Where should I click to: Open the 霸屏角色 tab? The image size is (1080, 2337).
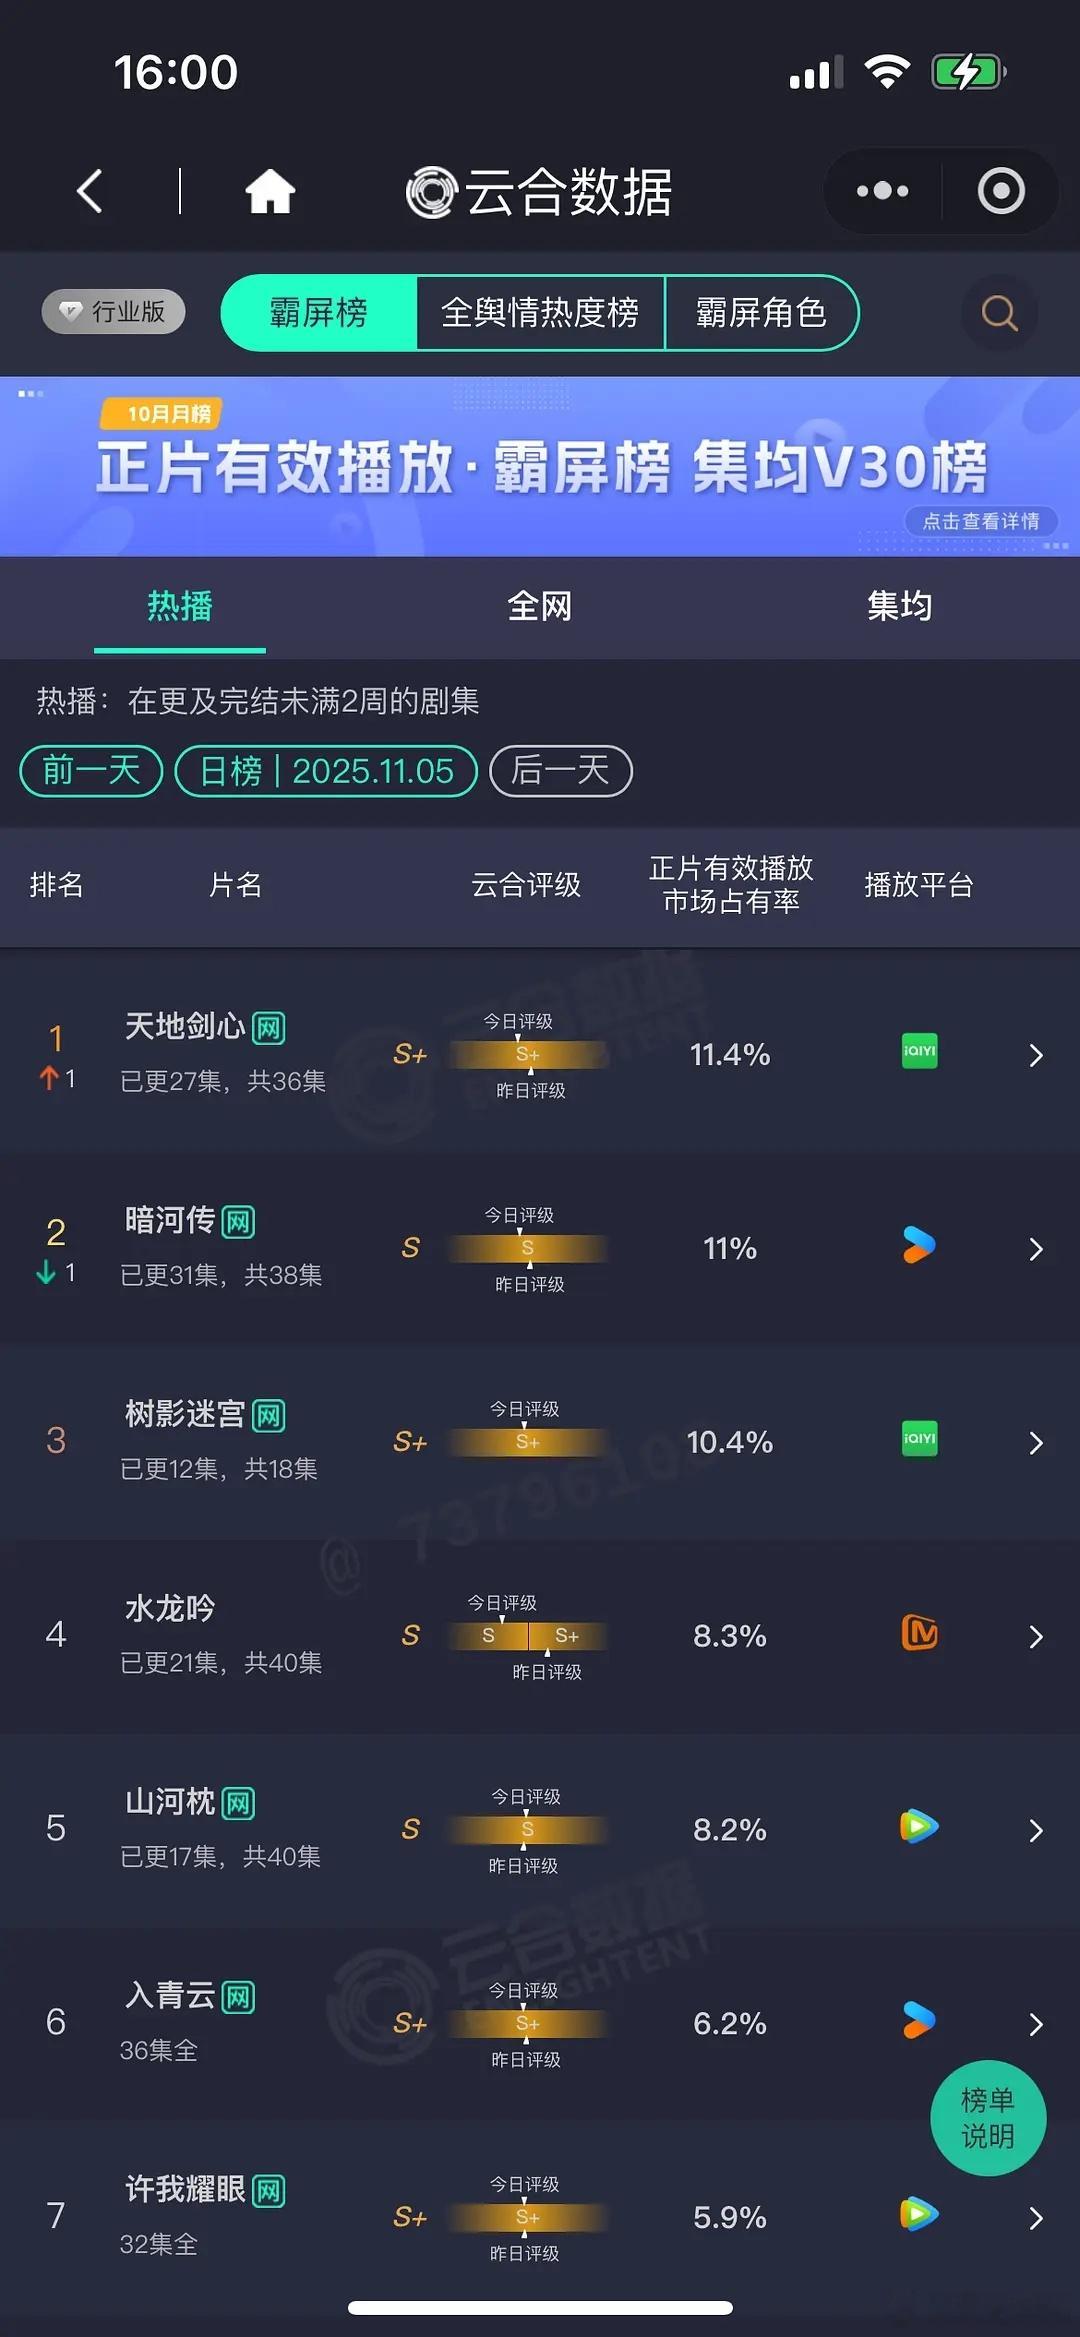click(x=762, y=313)
